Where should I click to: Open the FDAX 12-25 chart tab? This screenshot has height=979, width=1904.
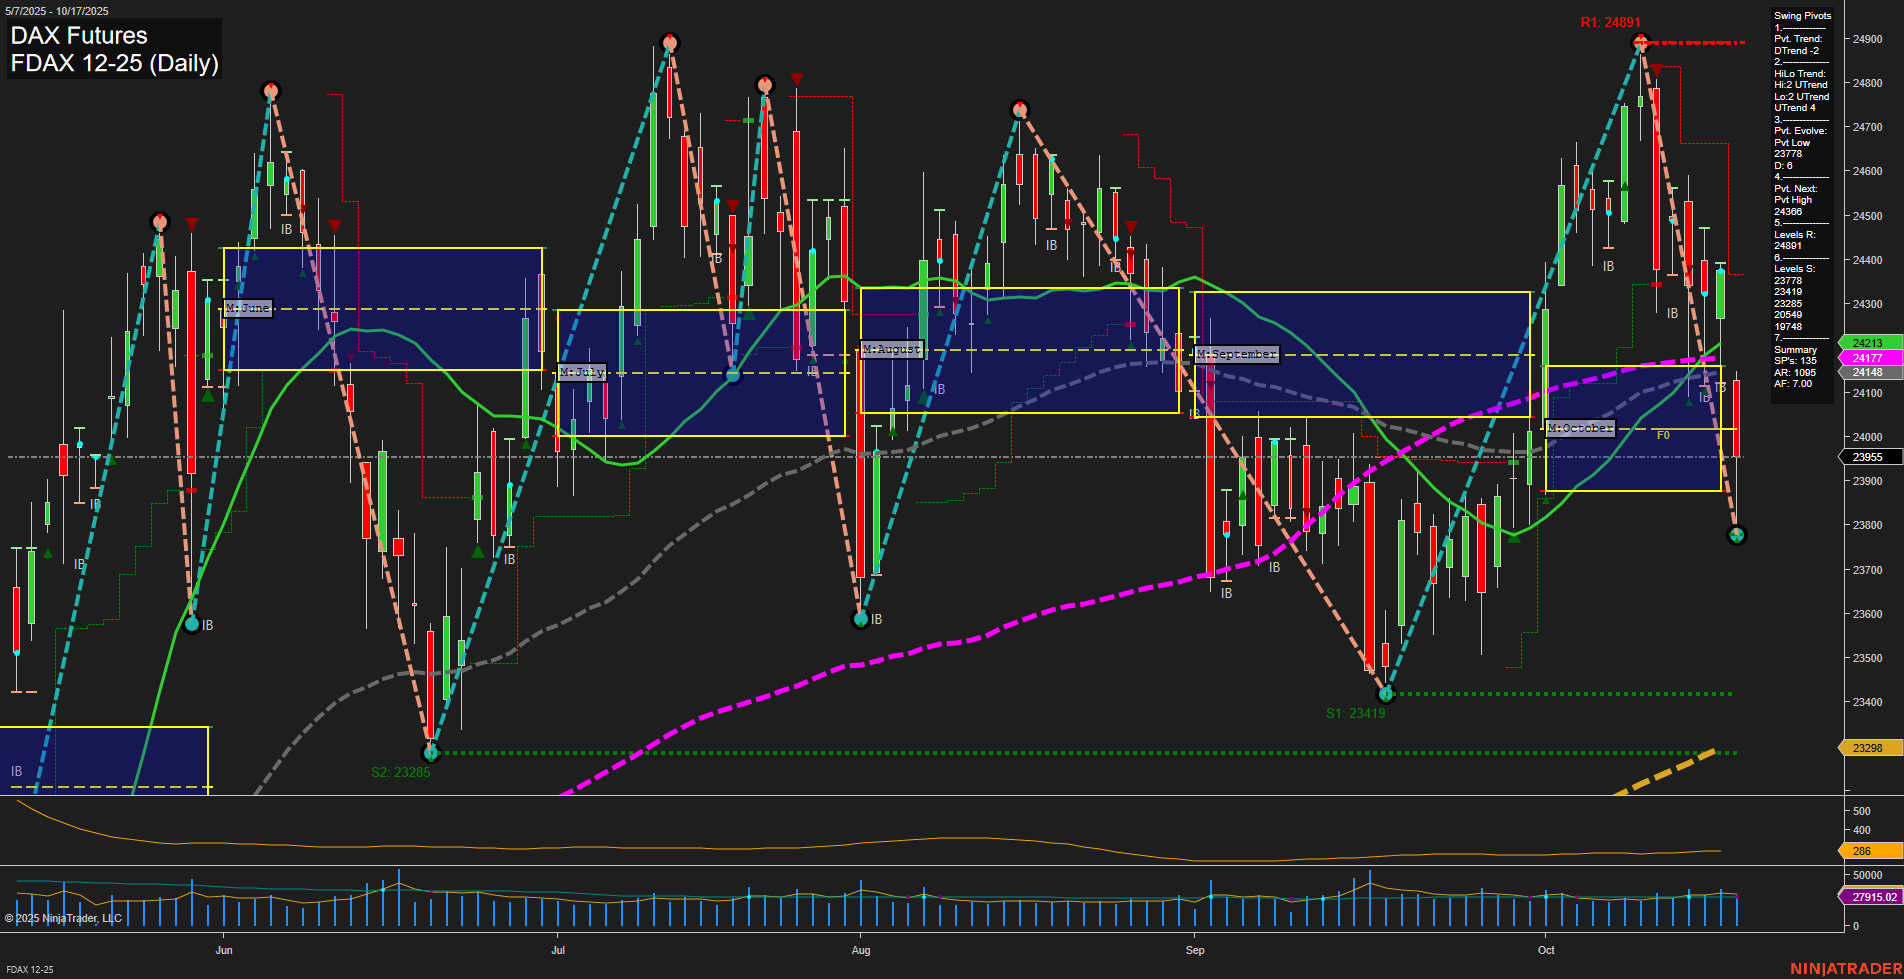30,969
